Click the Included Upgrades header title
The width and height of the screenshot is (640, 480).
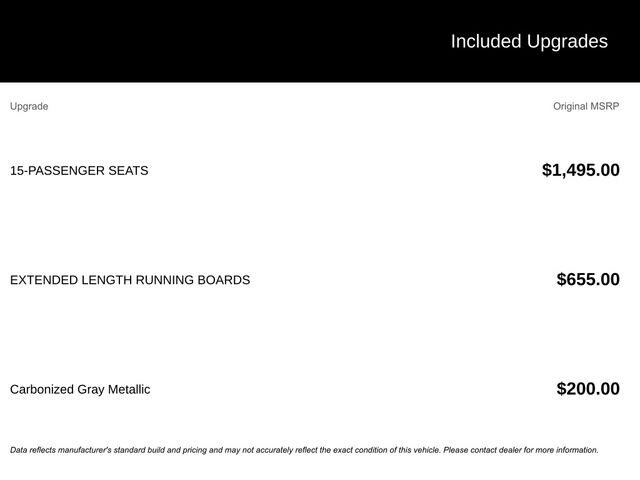tap(528, 41)
